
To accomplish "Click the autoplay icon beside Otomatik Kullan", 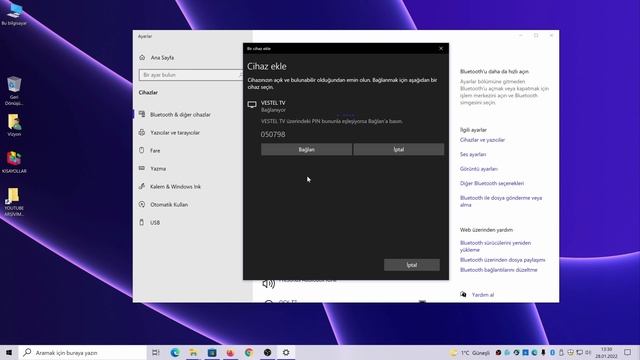I will tap(142, 204).
